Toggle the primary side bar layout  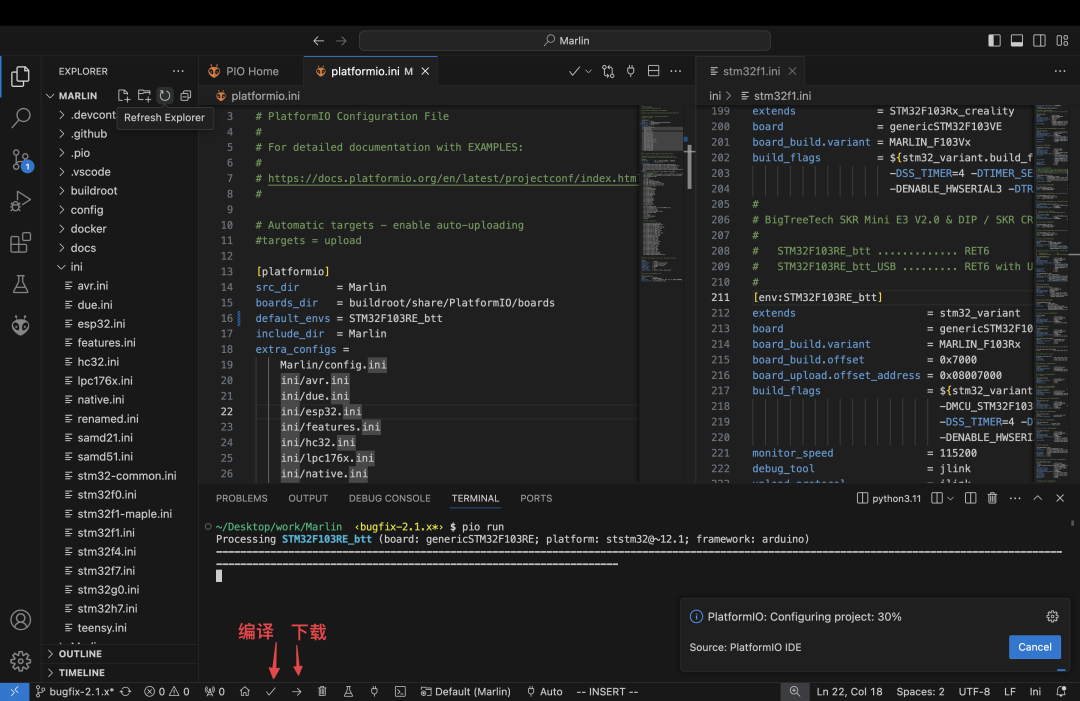click(x=994, y=41)
